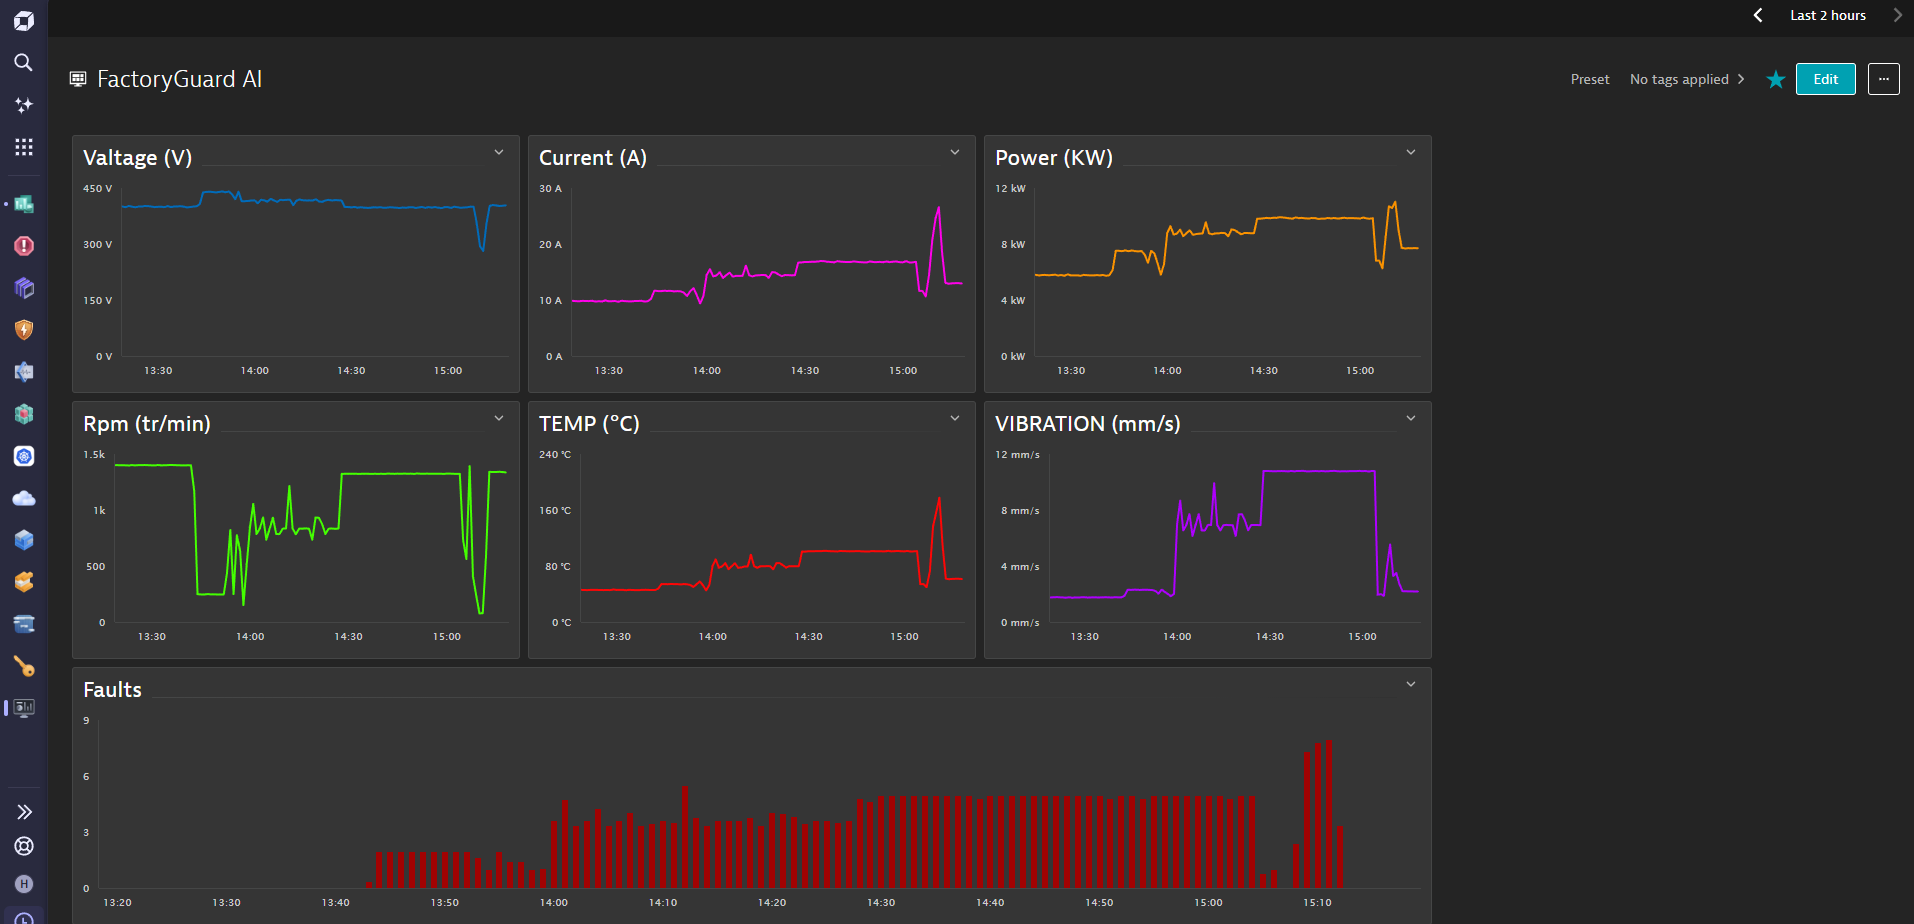Open the Clouds app icon
1914x924 pixels.
24,498
